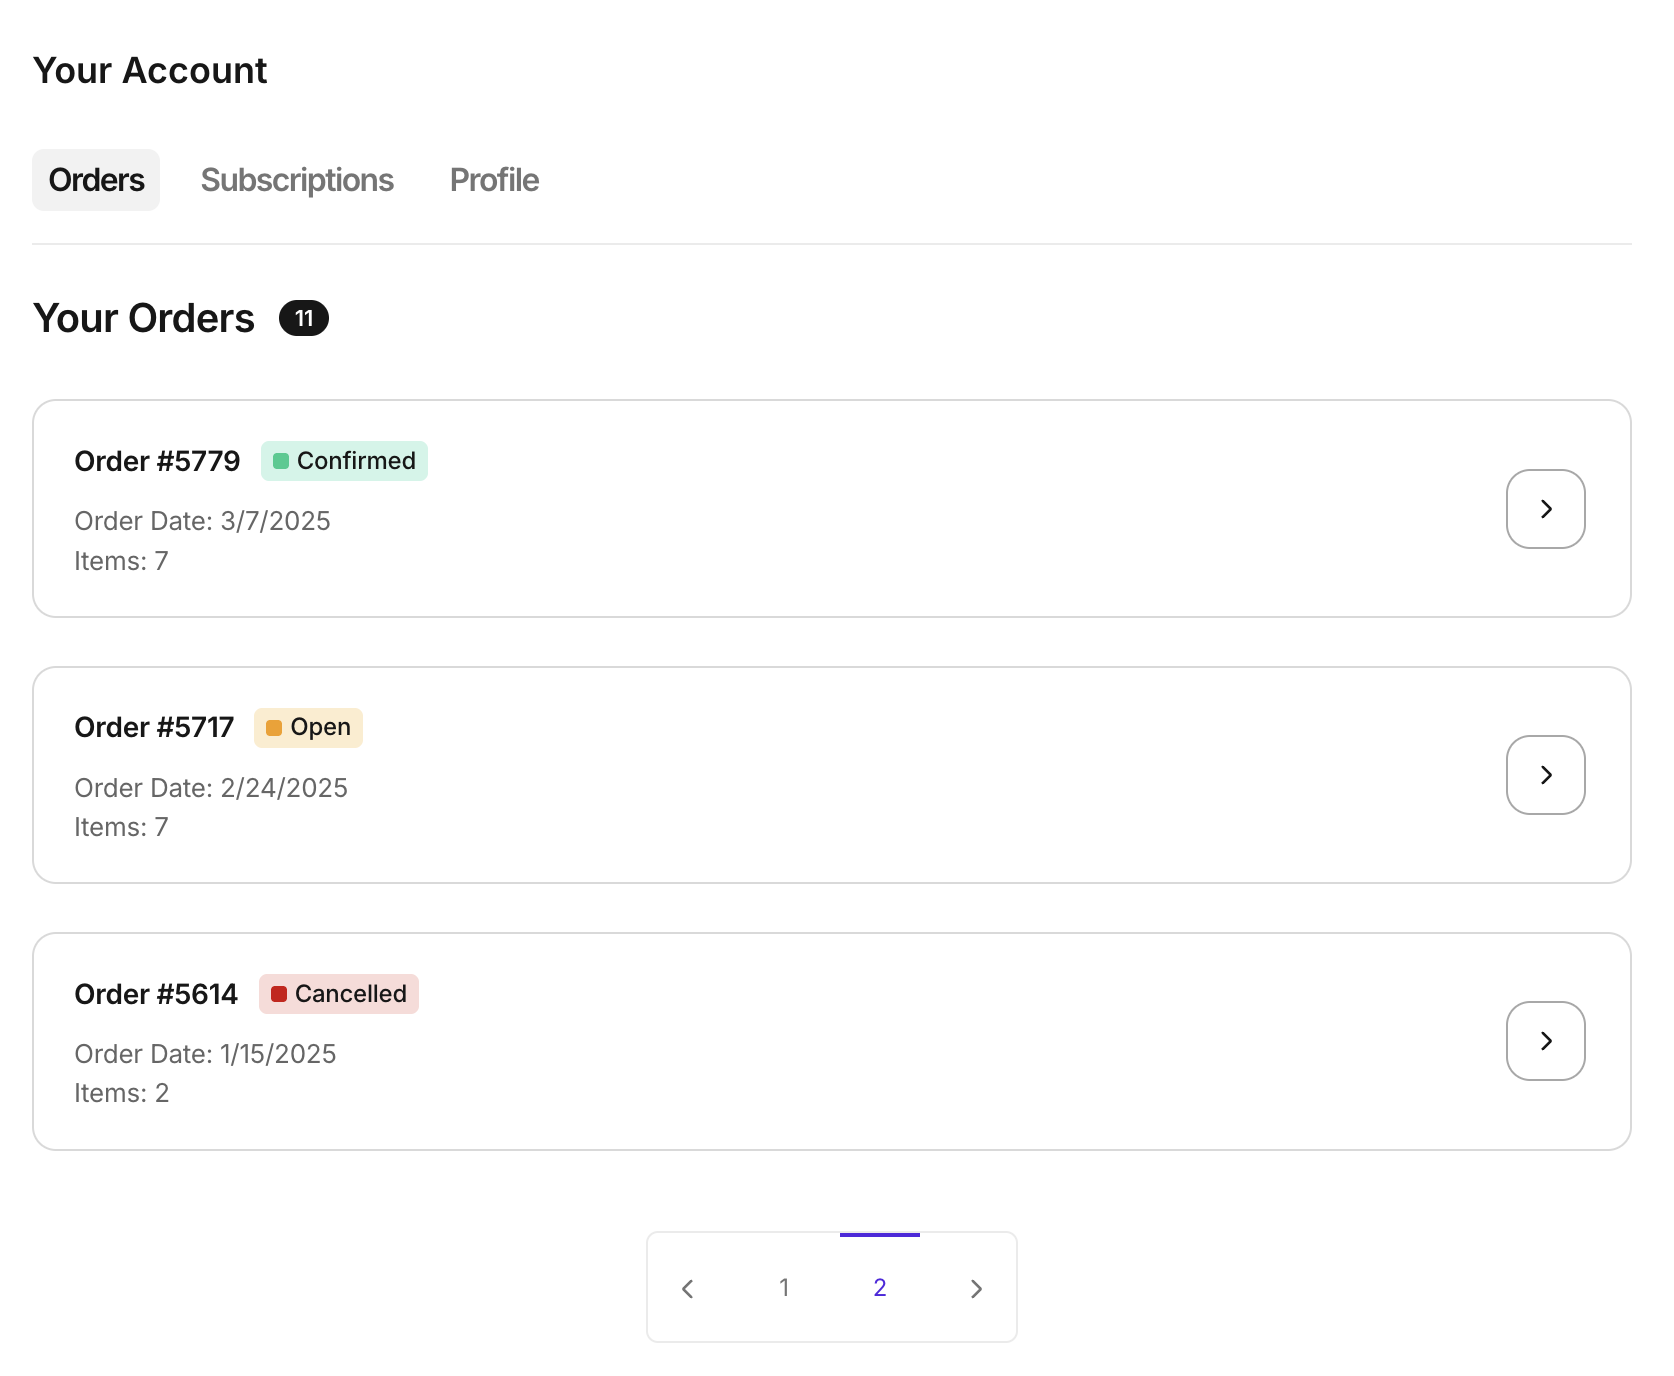Click the orange Open status badge
The height and width of the screenshot is (1376, 1674).
click(x=308, y=727)
